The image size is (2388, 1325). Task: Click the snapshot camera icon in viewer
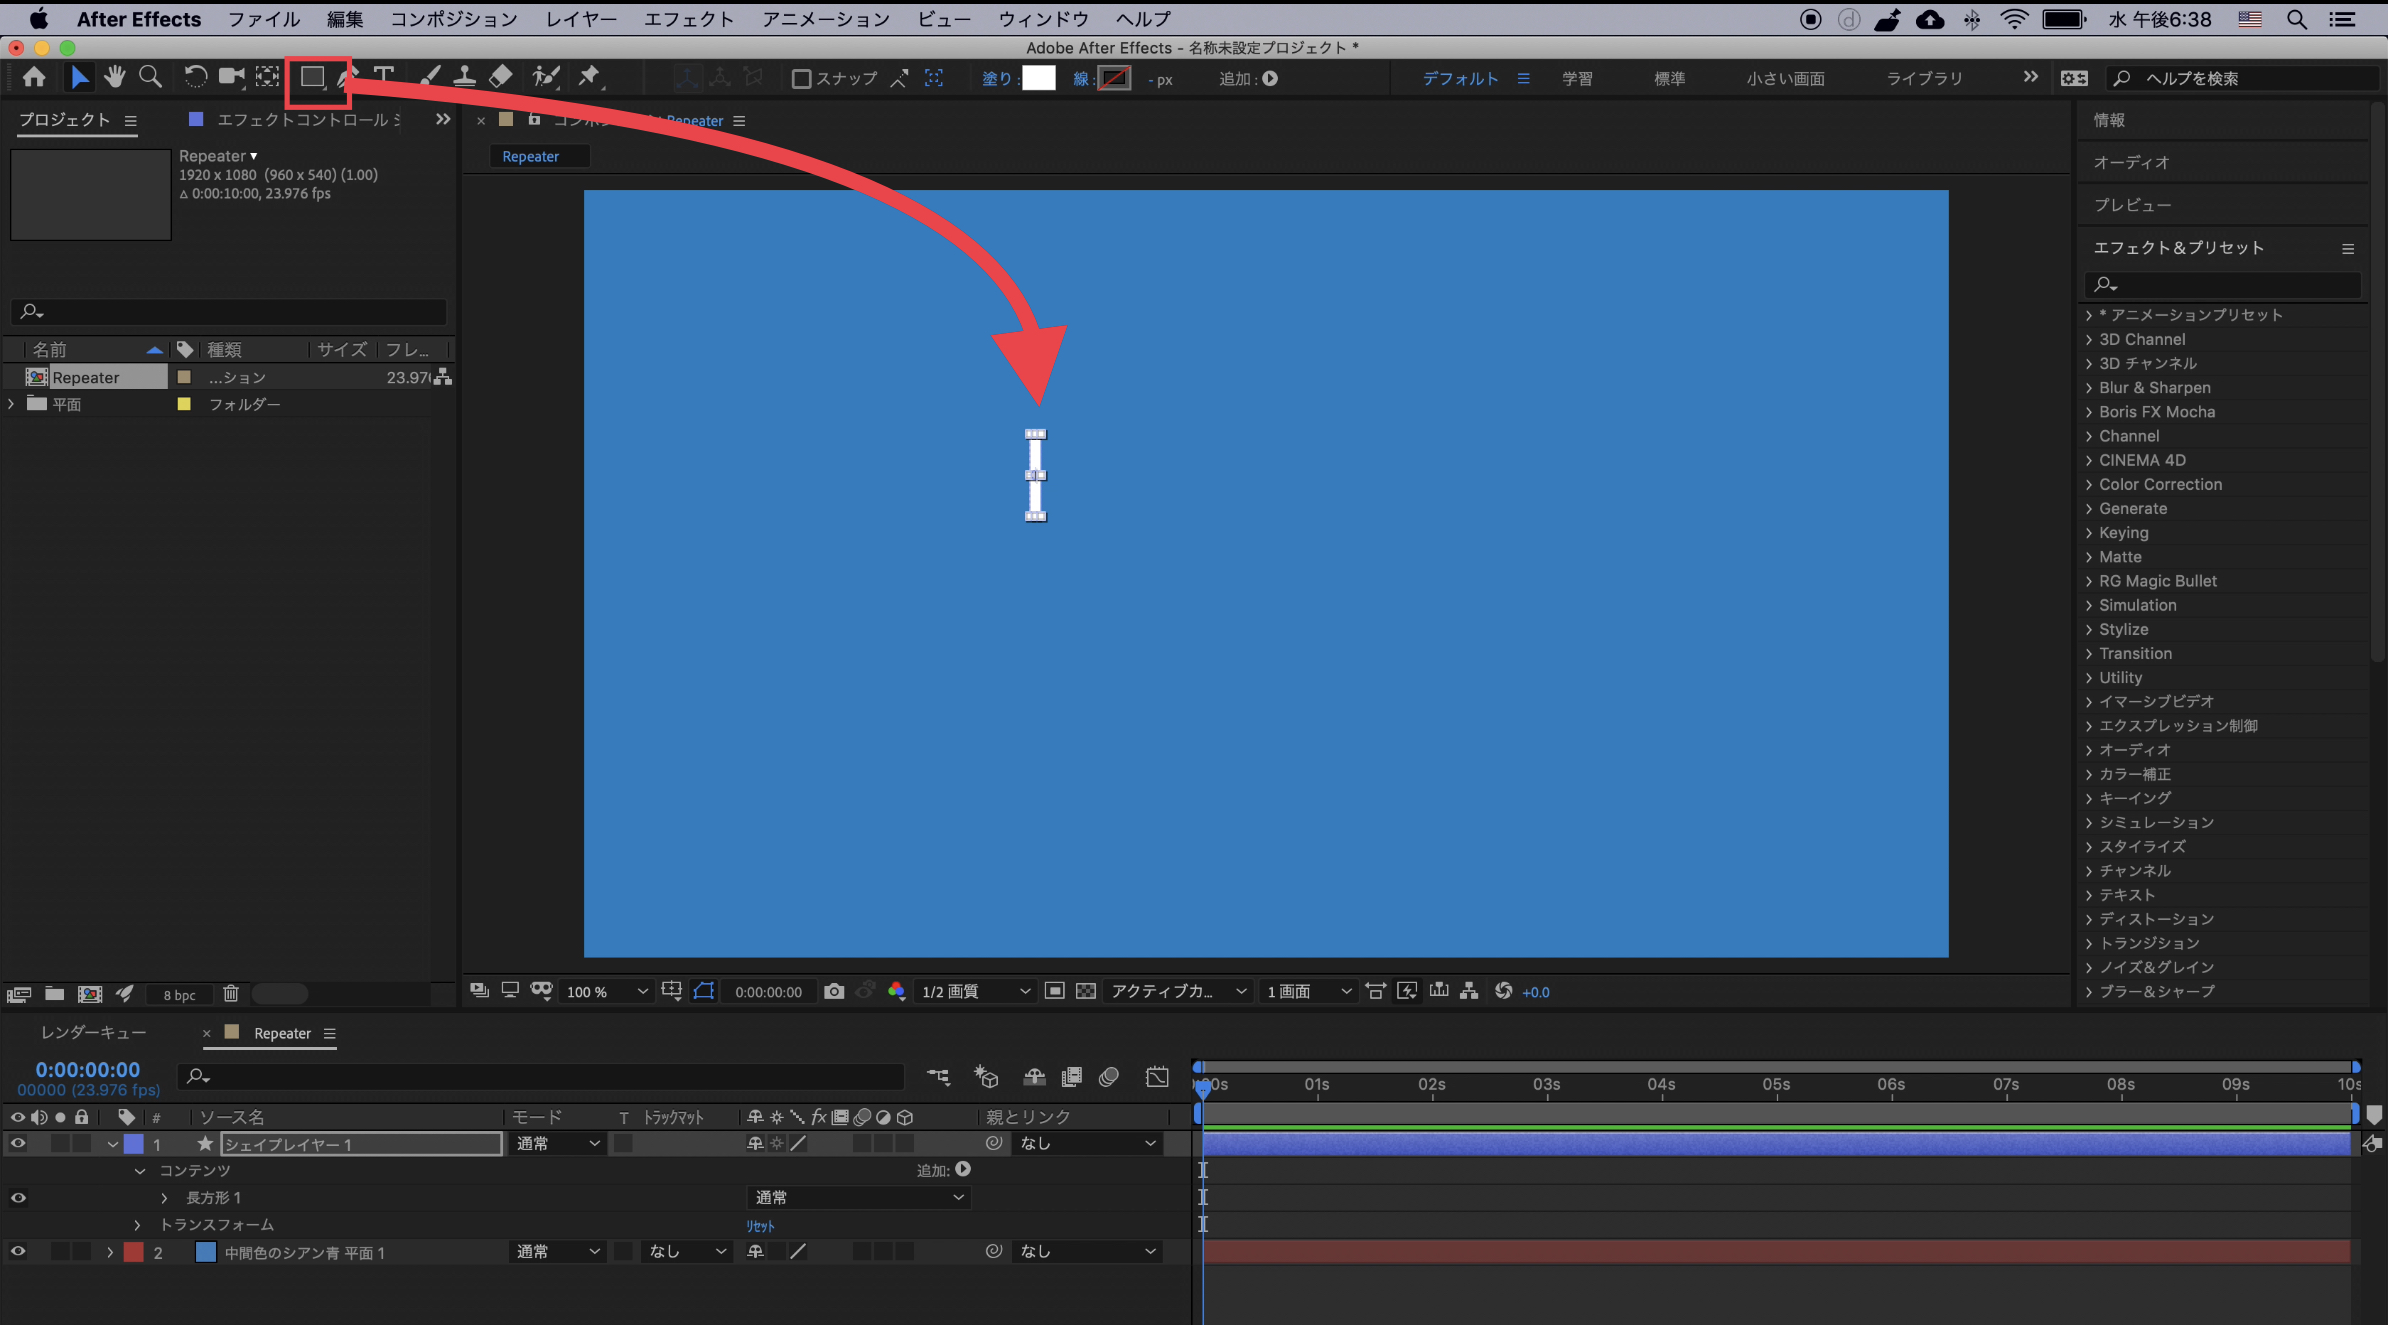834,991
